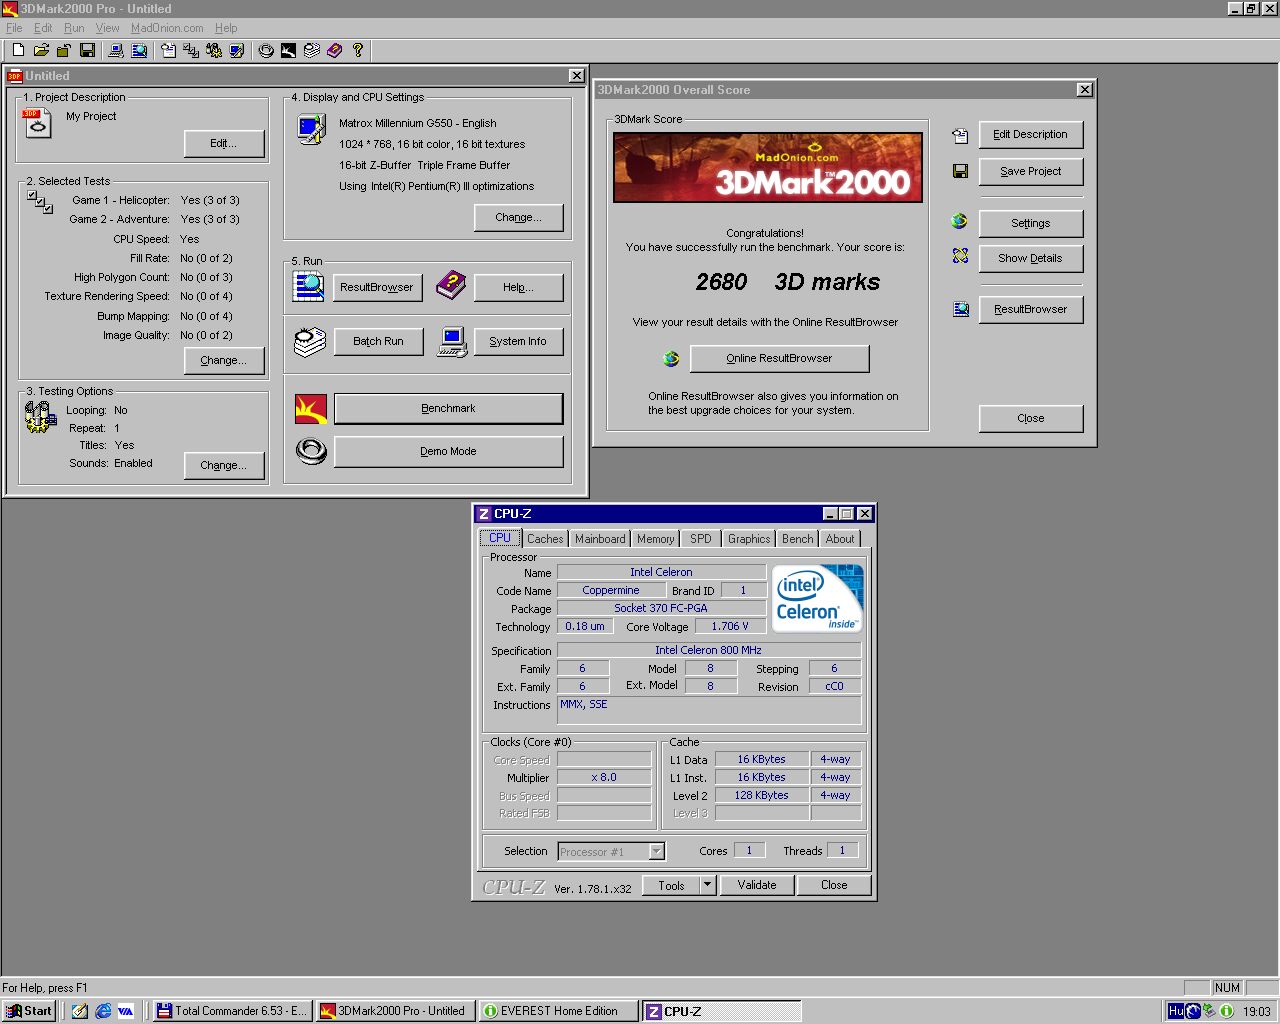Click Change... under Selected Tests

click(223, 361)
